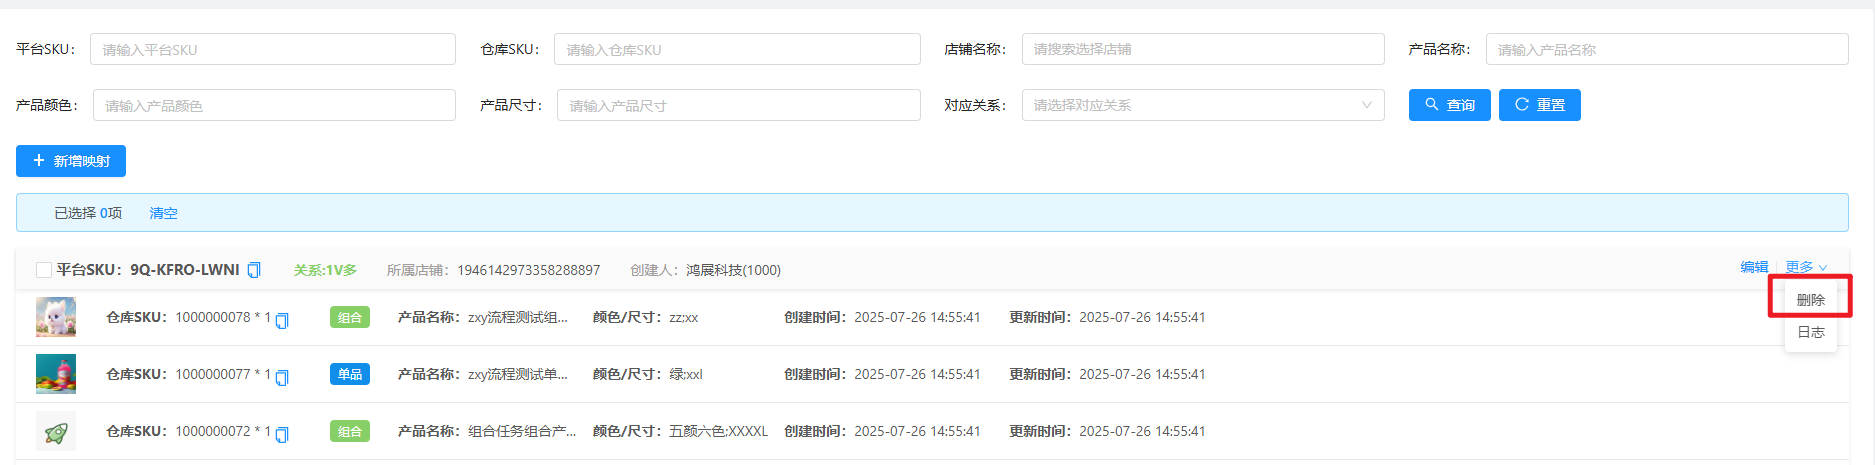Expand the 对应关系 dropdown
Image resolution: width=1875 pixels, height=465 pixels.
click(x=1202, y=105)
